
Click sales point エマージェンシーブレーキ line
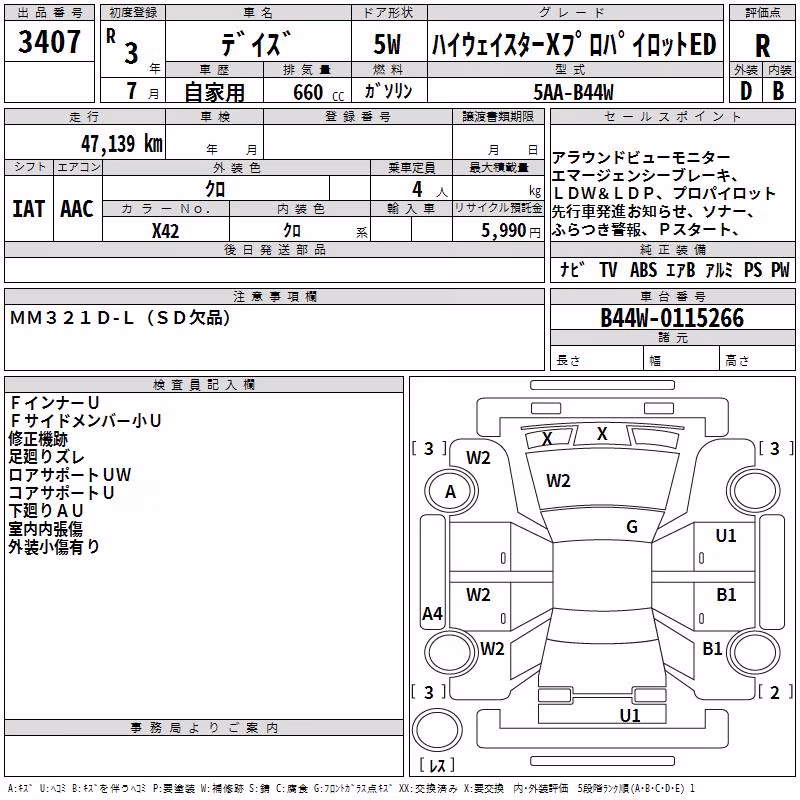[x=645, y=176]
